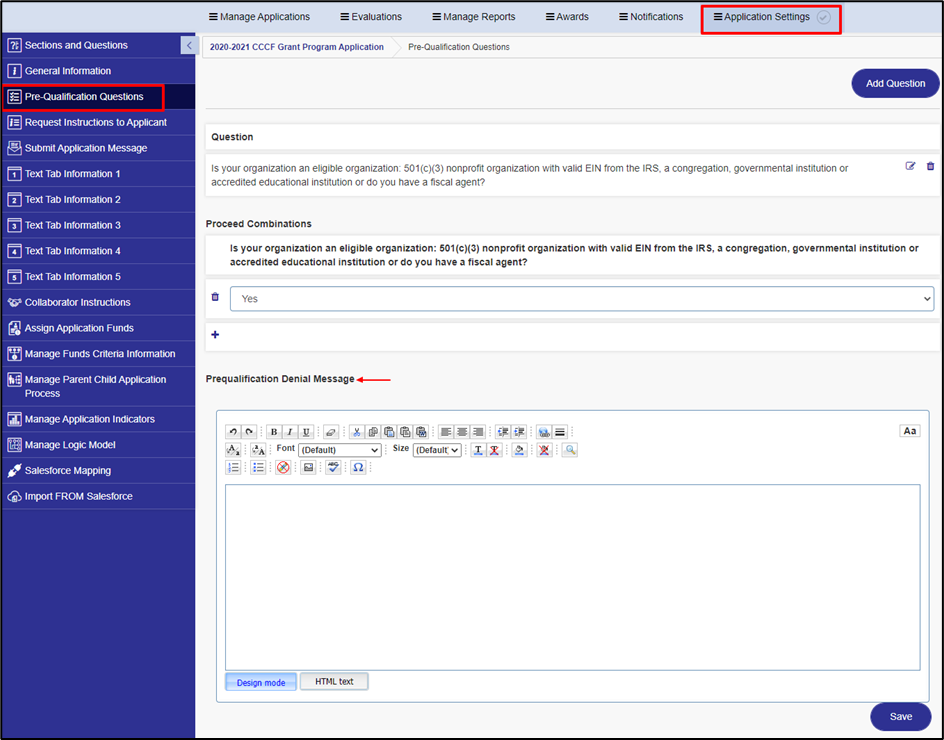
Task: Collapse the left sidebar with chevron
Action: (188, 45)
